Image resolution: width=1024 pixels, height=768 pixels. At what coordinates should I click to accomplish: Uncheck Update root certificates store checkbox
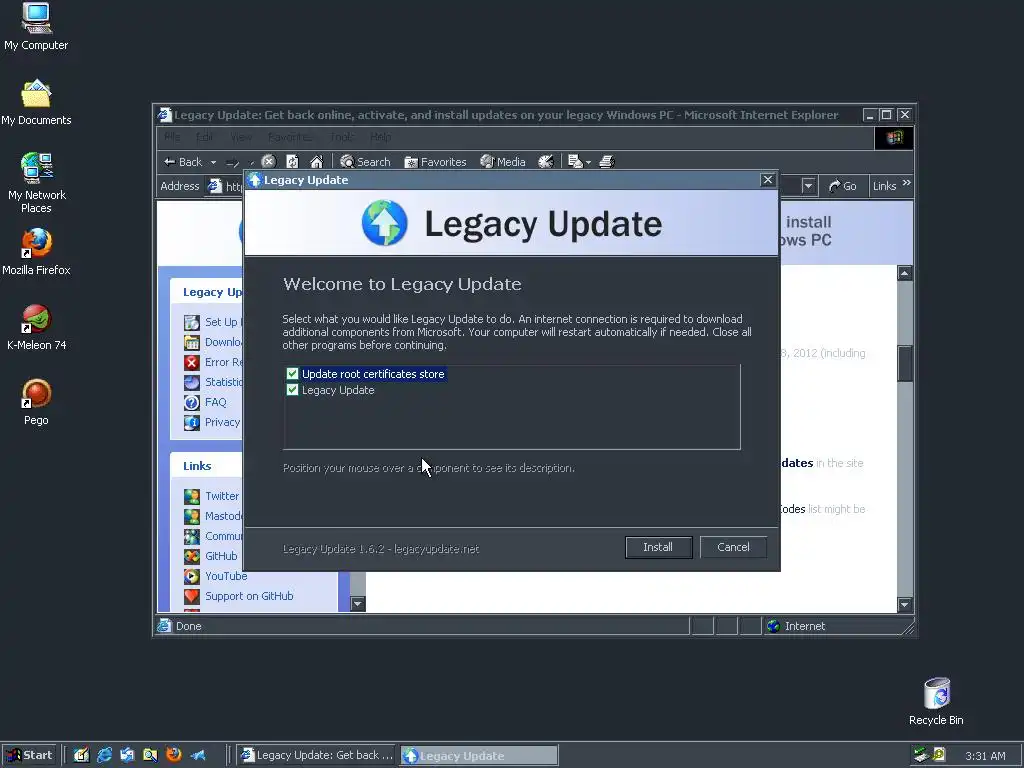click(x=292, y=374)
